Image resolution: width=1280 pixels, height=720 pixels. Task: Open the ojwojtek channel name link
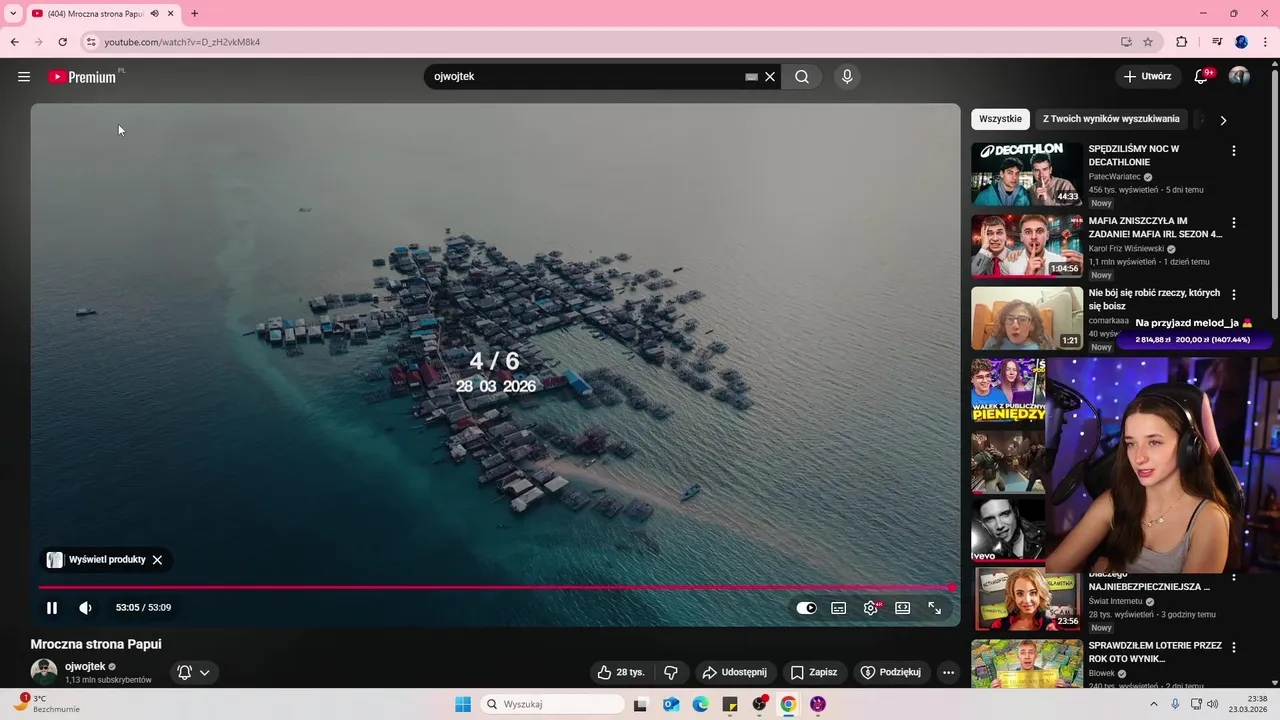coord(85,666)
